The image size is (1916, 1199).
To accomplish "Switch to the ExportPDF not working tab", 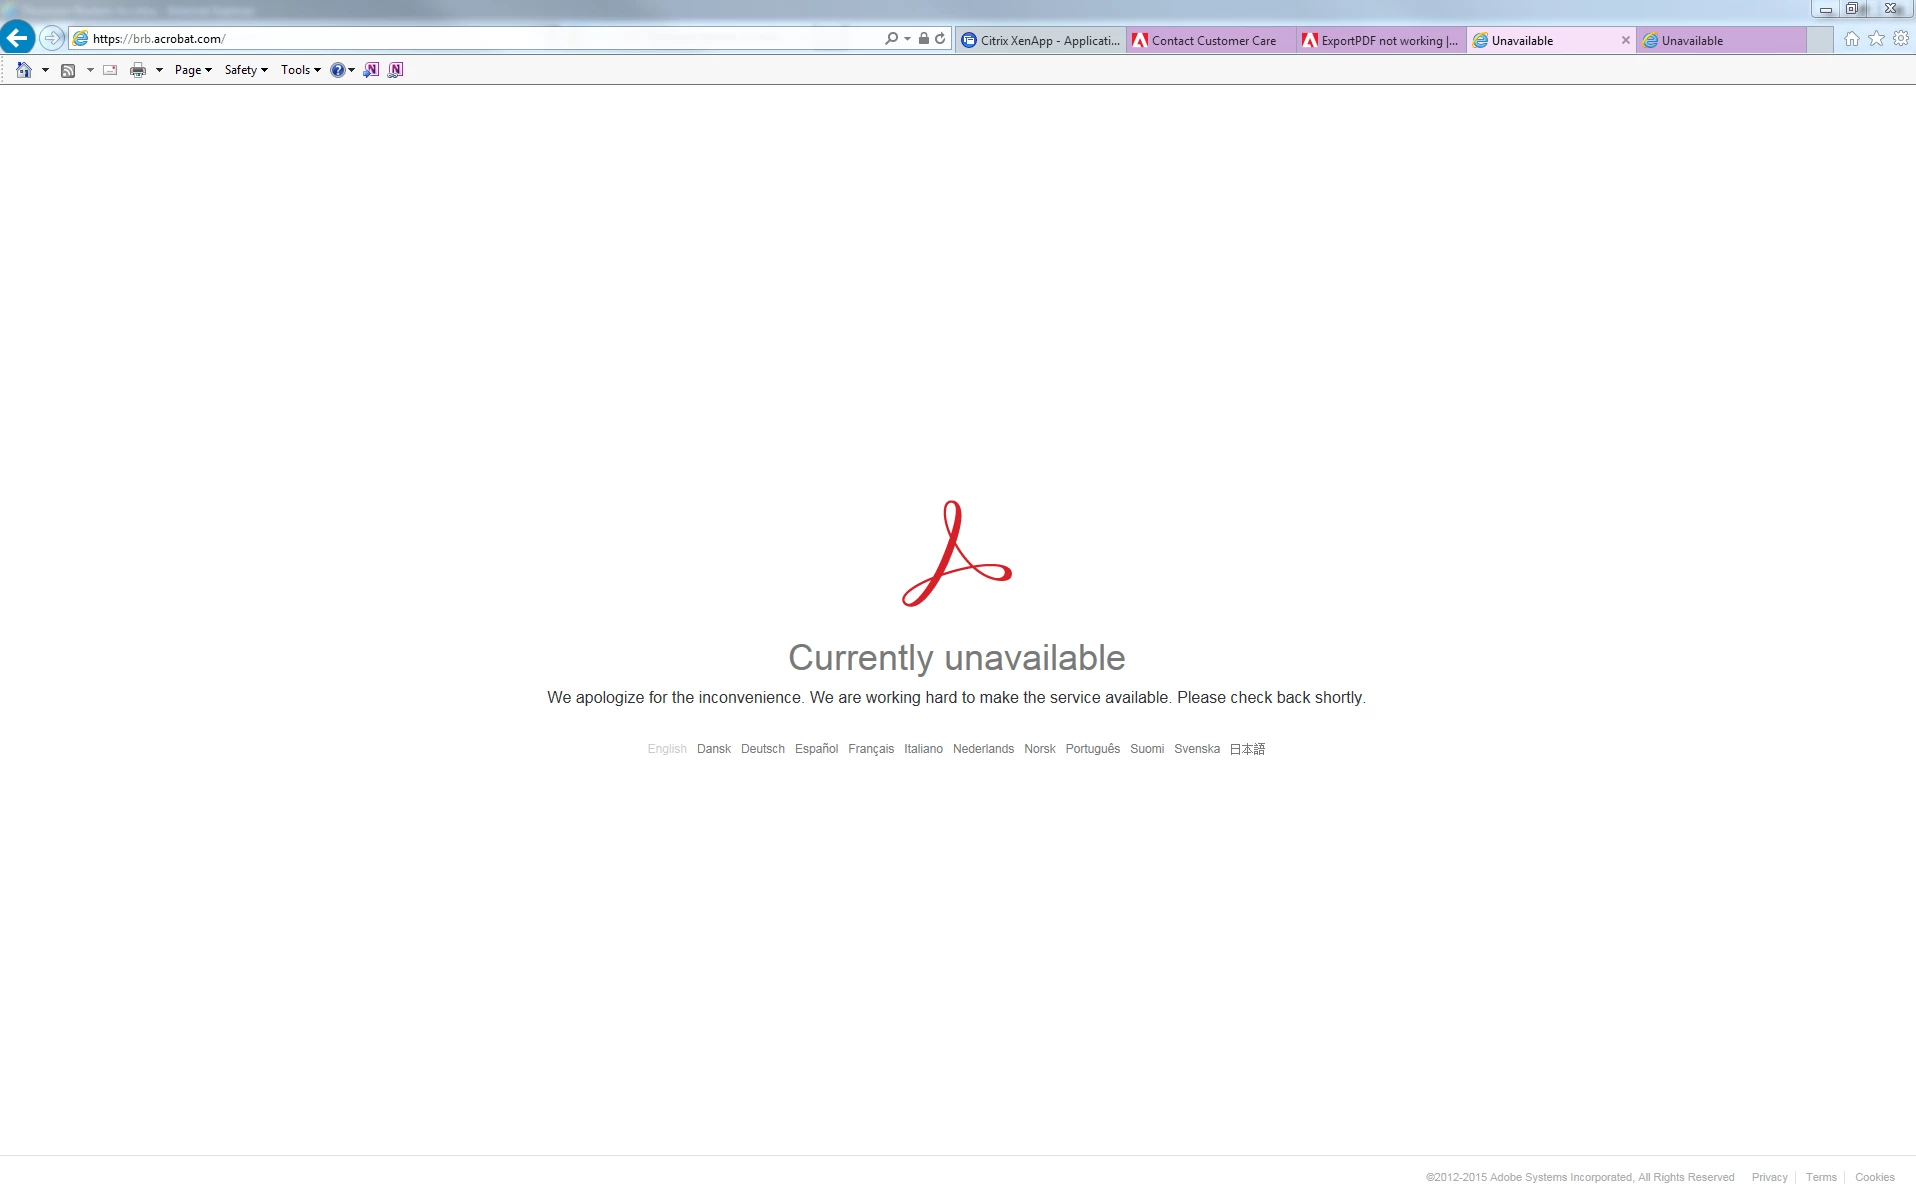I will 1381,41.
